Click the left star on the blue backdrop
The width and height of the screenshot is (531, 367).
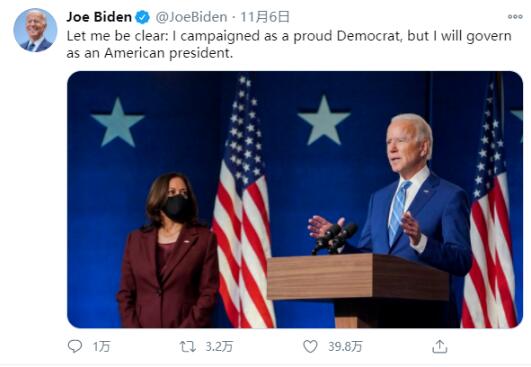118,122
